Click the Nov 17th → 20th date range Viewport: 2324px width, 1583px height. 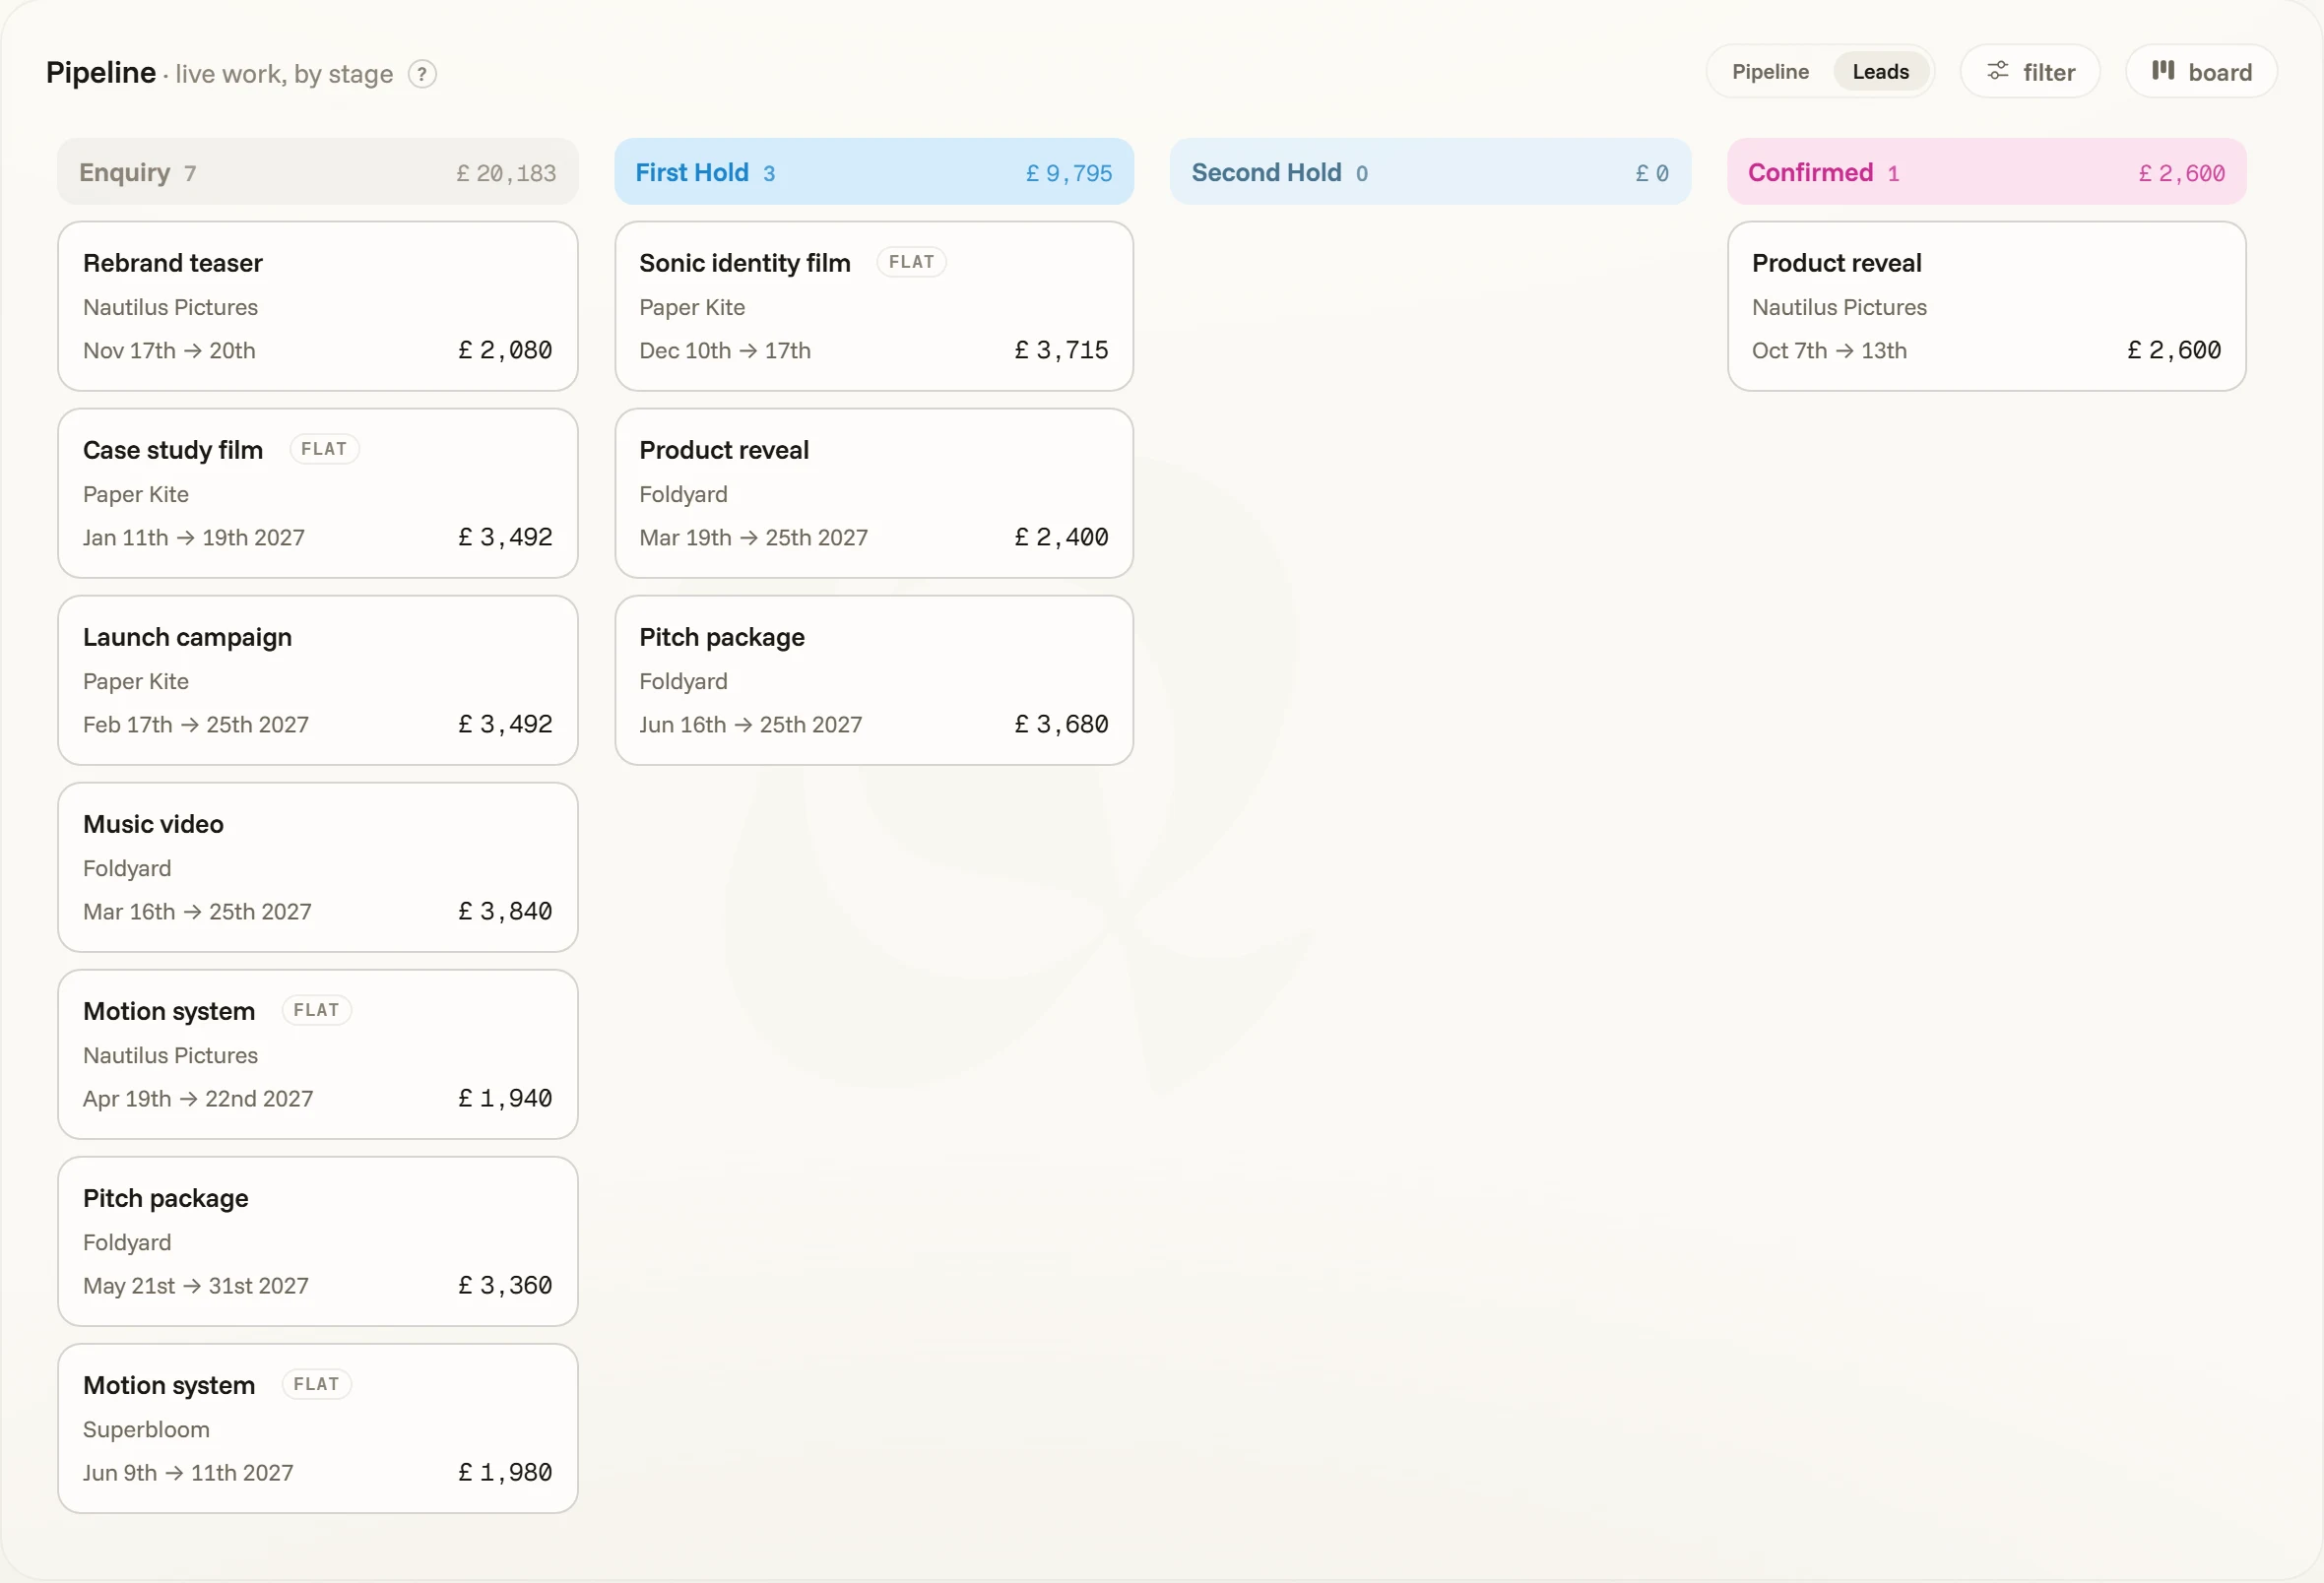point(169,350)
